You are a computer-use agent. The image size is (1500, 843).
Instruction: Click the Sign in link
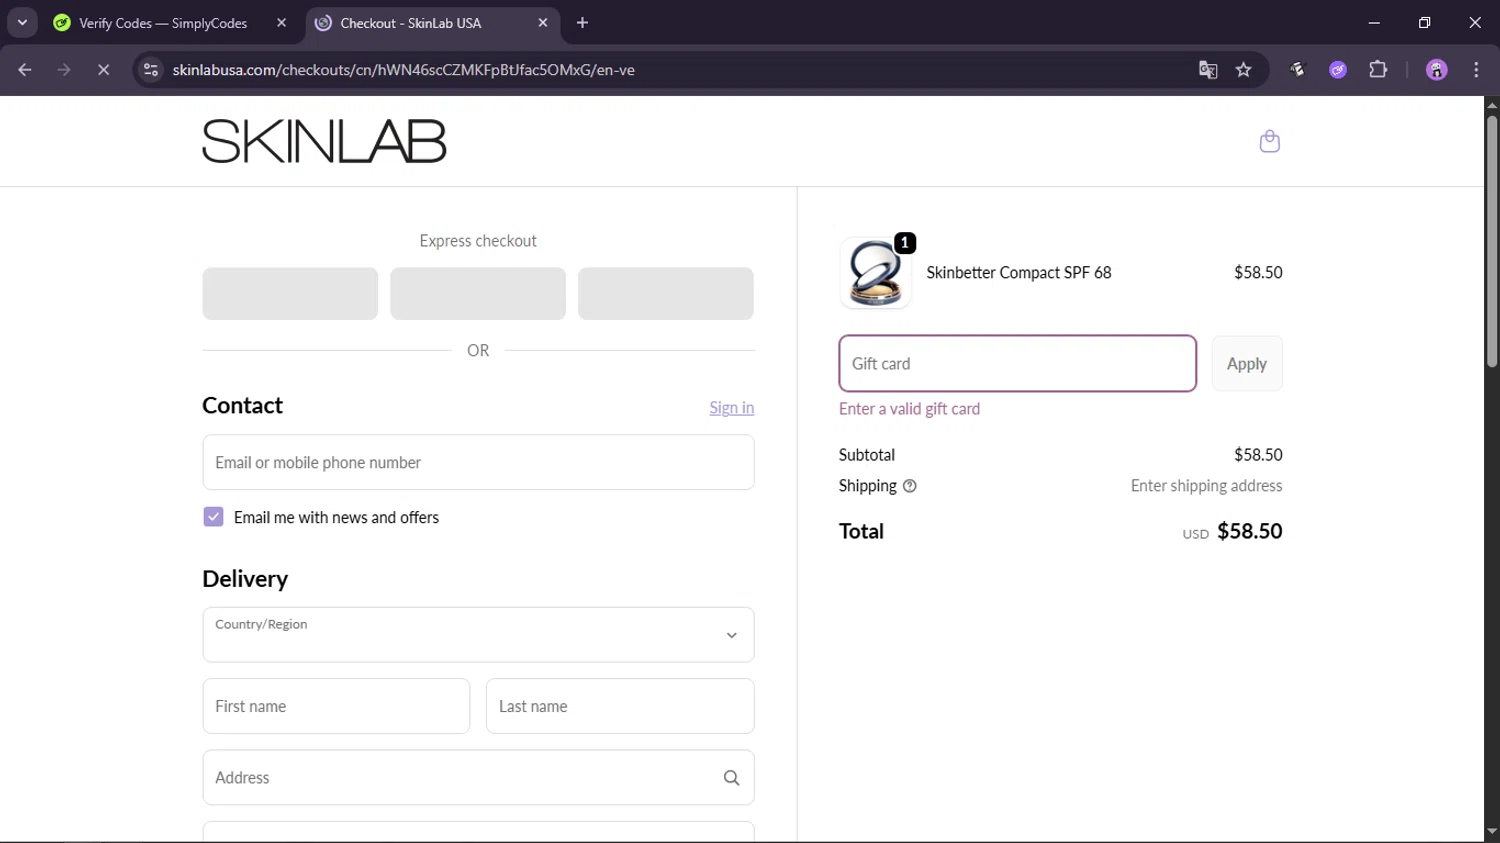coord(731,408)
